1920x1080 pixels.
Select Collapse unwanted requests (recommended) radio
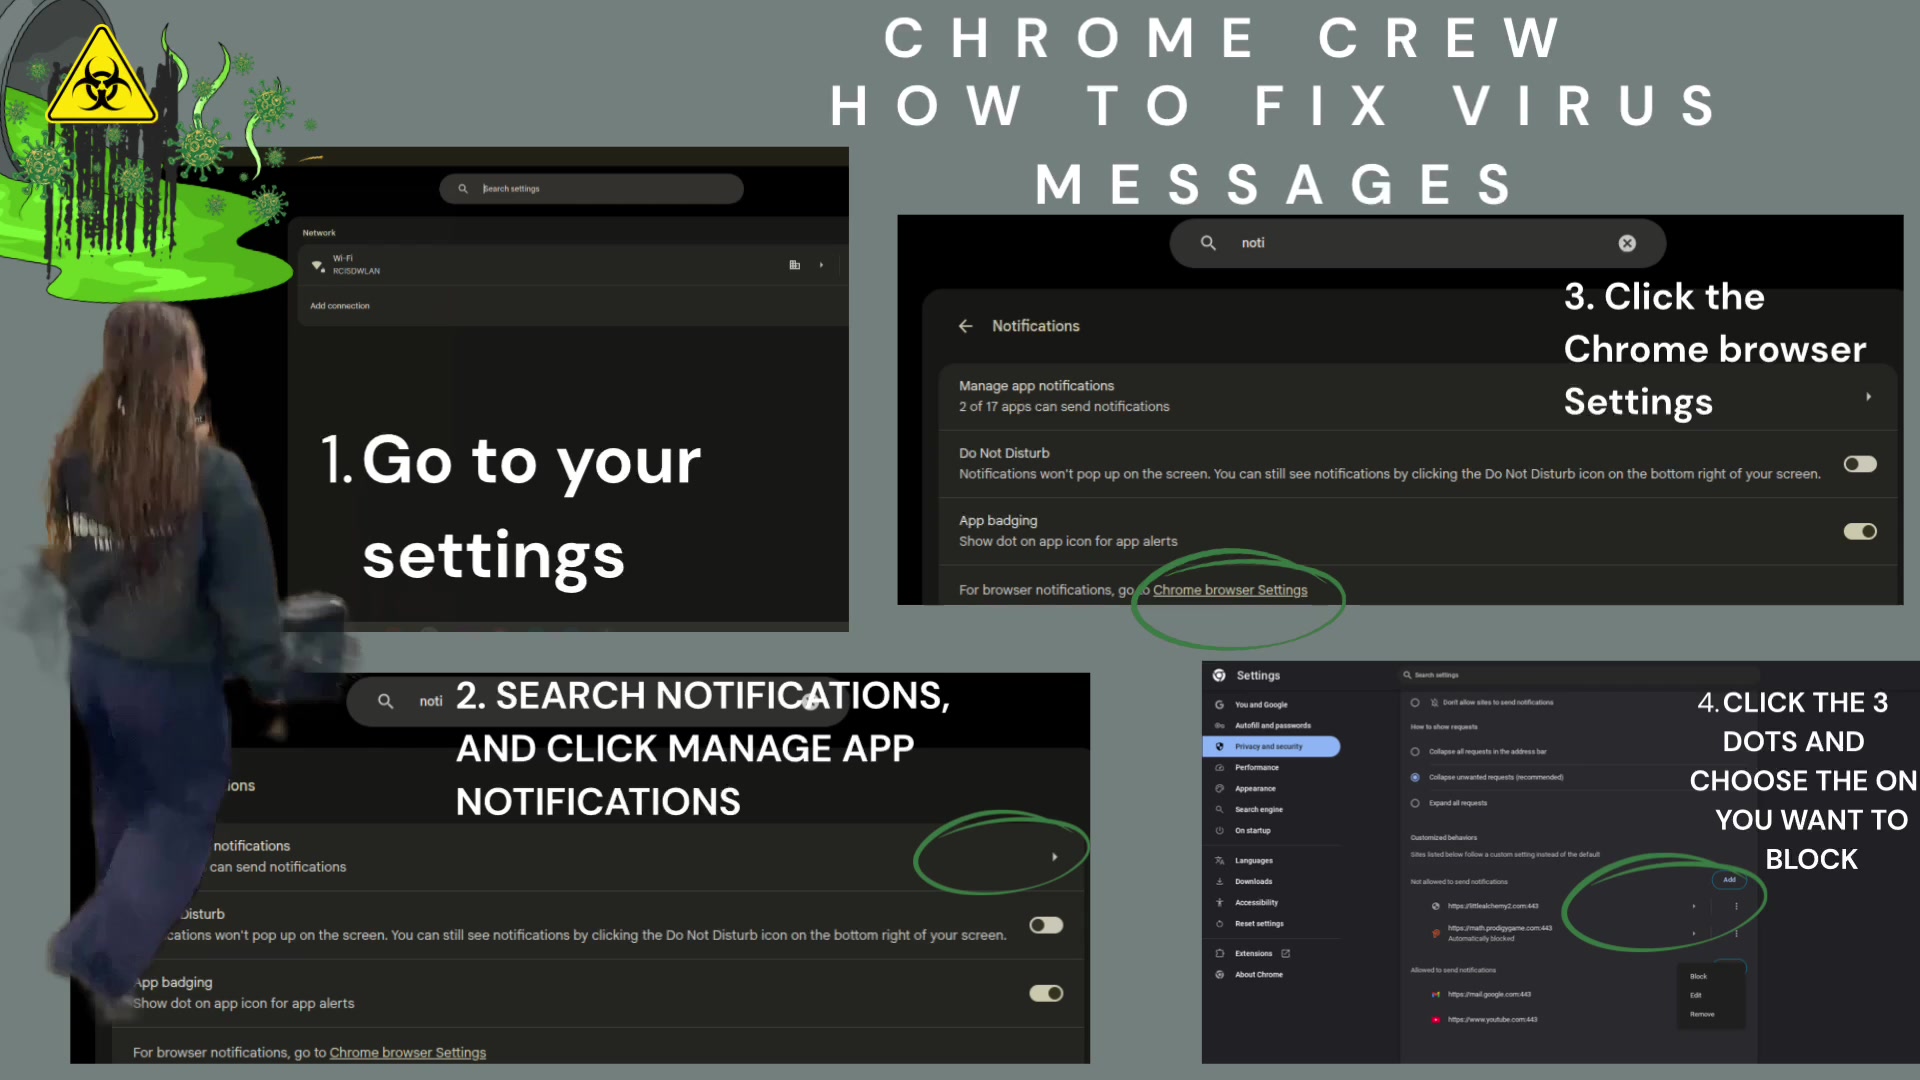point(1415,777)
